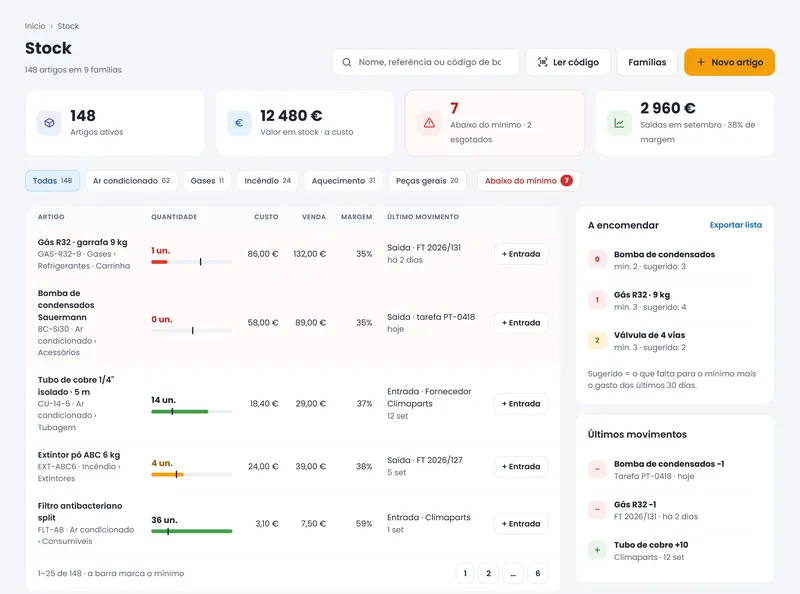The width and height of the screenshot is (800, 594).
Task: Click the stock bar for Gás R32 1 un.
Action: [192, 262]
